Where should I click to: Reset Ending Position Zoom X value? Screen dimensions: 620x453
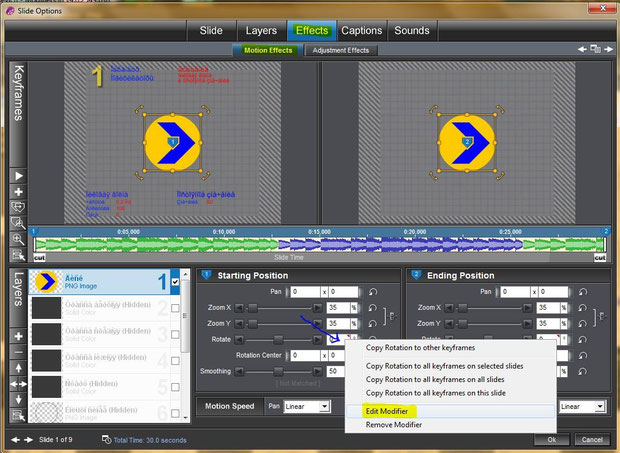click(x=582, y=308)
